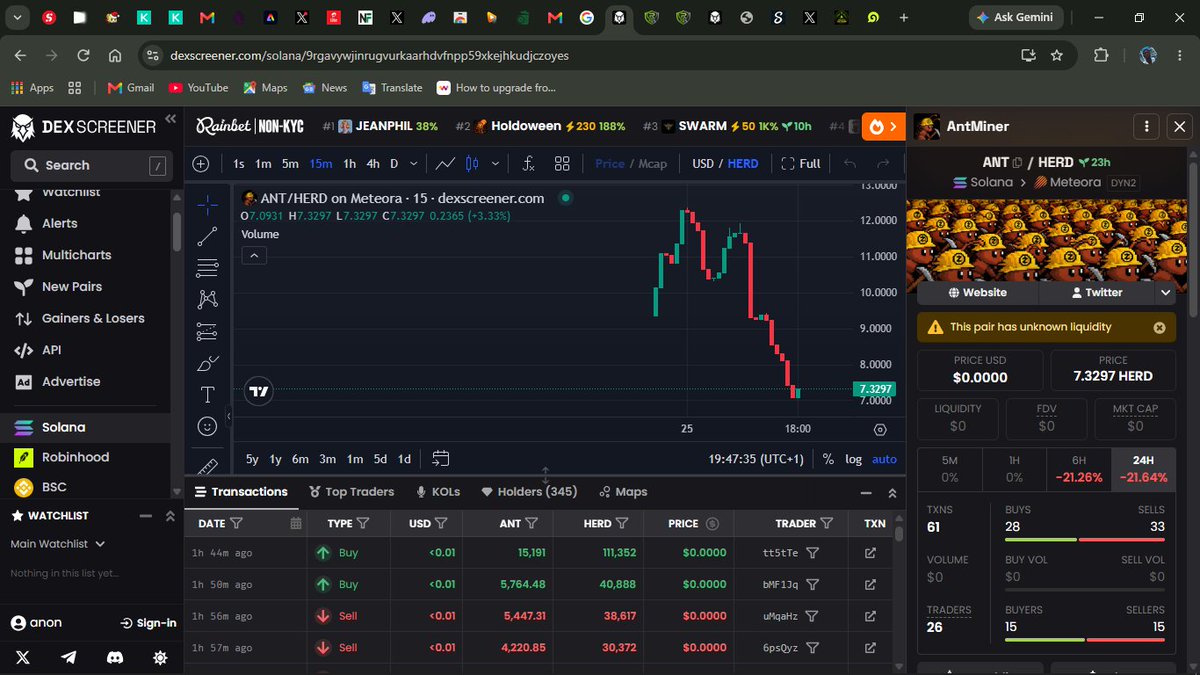Screen dimensions: 1200x675
Task: Switch to the Top Traders tab
Action: (x=351, y=492)
